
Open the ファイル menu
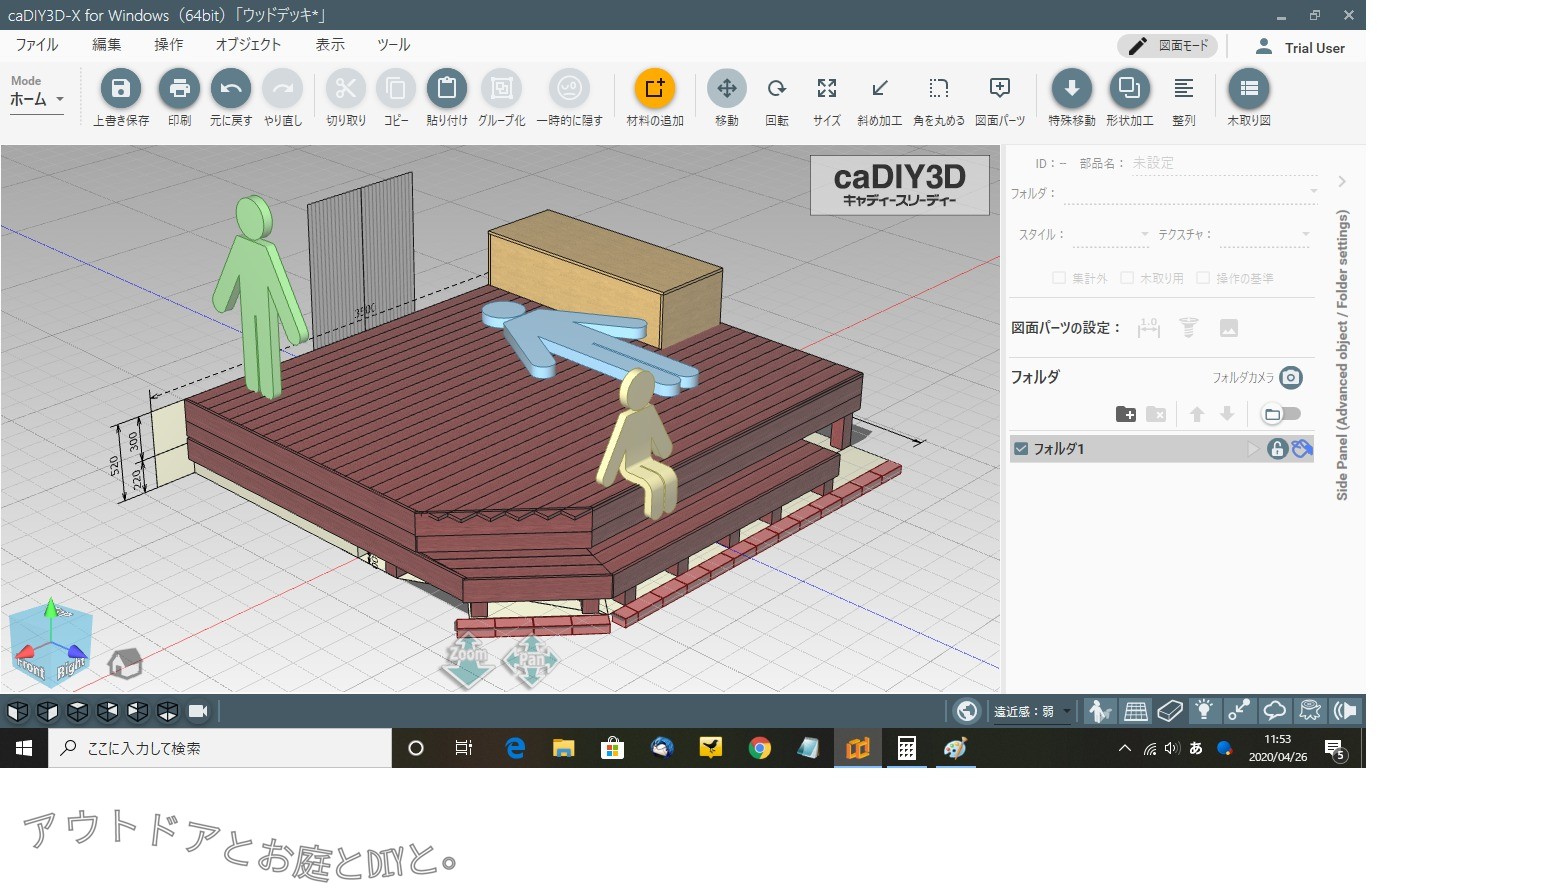pyautogui.click(x=37, y=45)
